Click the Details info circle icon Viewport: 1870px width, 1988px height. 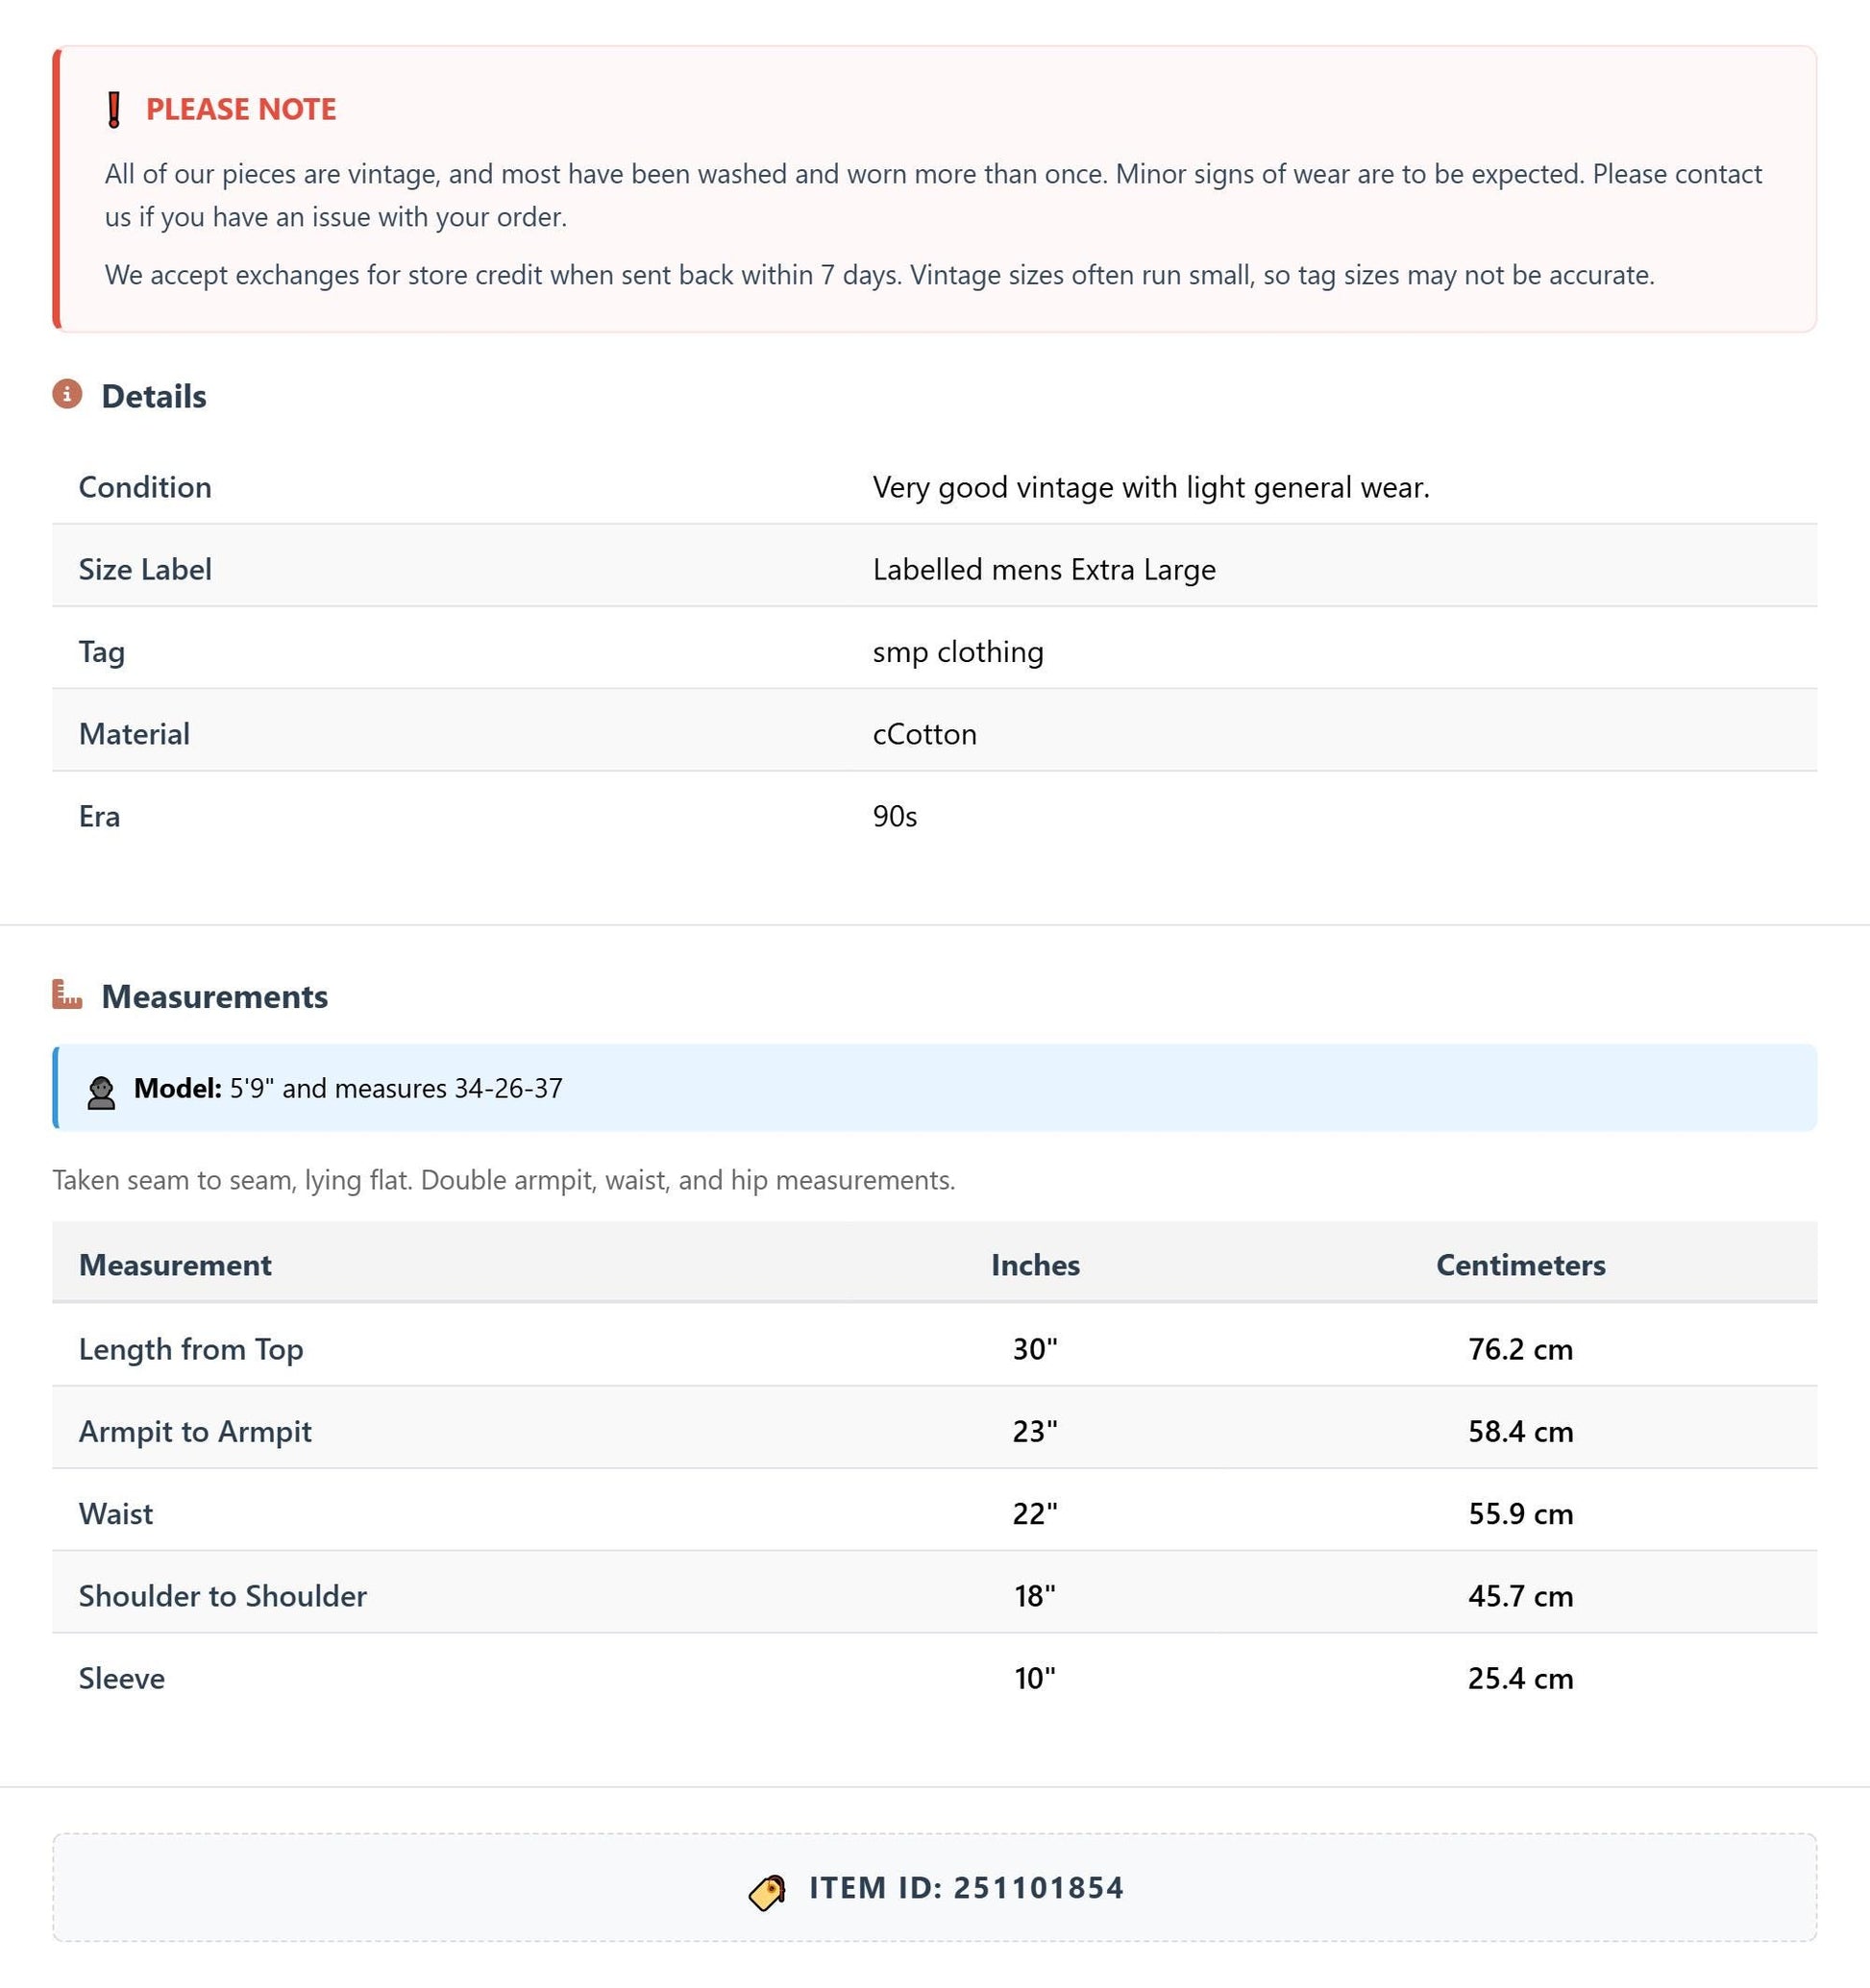pyautogui.click(x=67, y=394)
